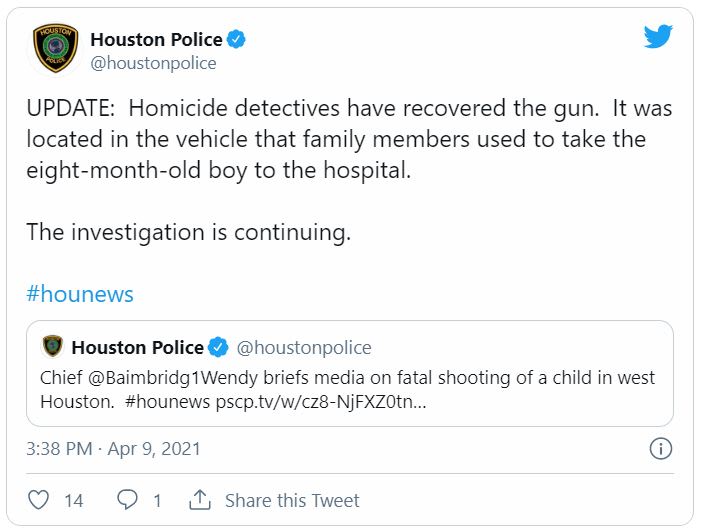Click the share arrow icon

pos(200,500)
